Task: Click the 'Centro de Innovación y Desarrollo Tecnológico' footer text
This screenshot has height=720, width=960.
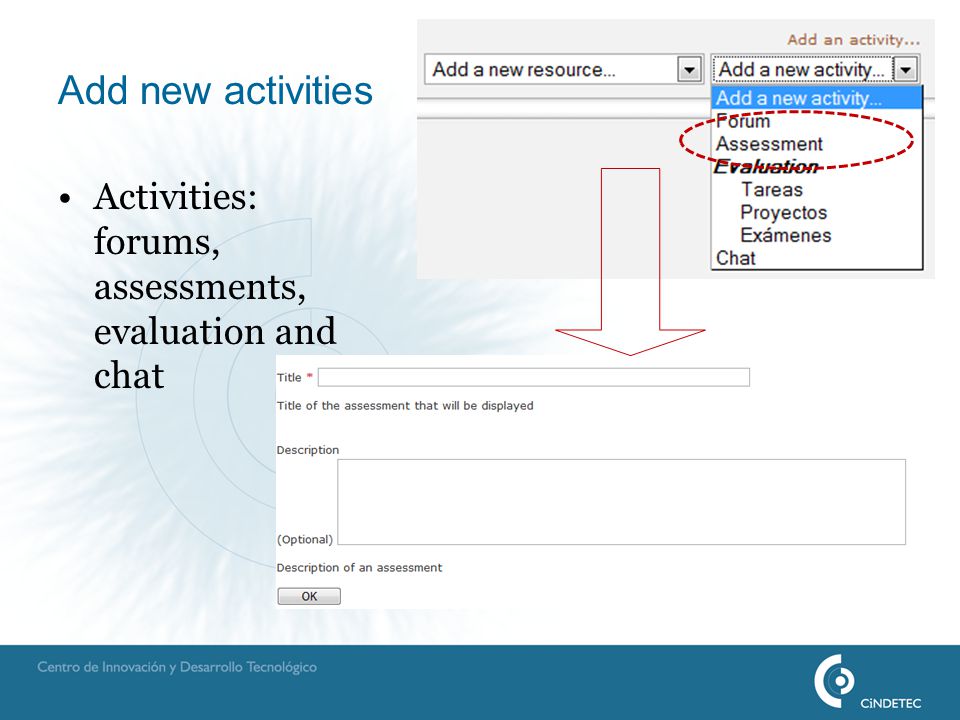Action: 177,667
